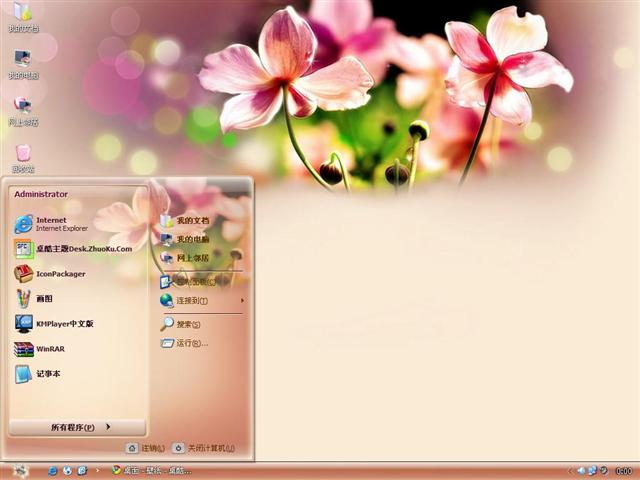Select My Documents desktop icon

pyautogui.click(x=23, y=17)
